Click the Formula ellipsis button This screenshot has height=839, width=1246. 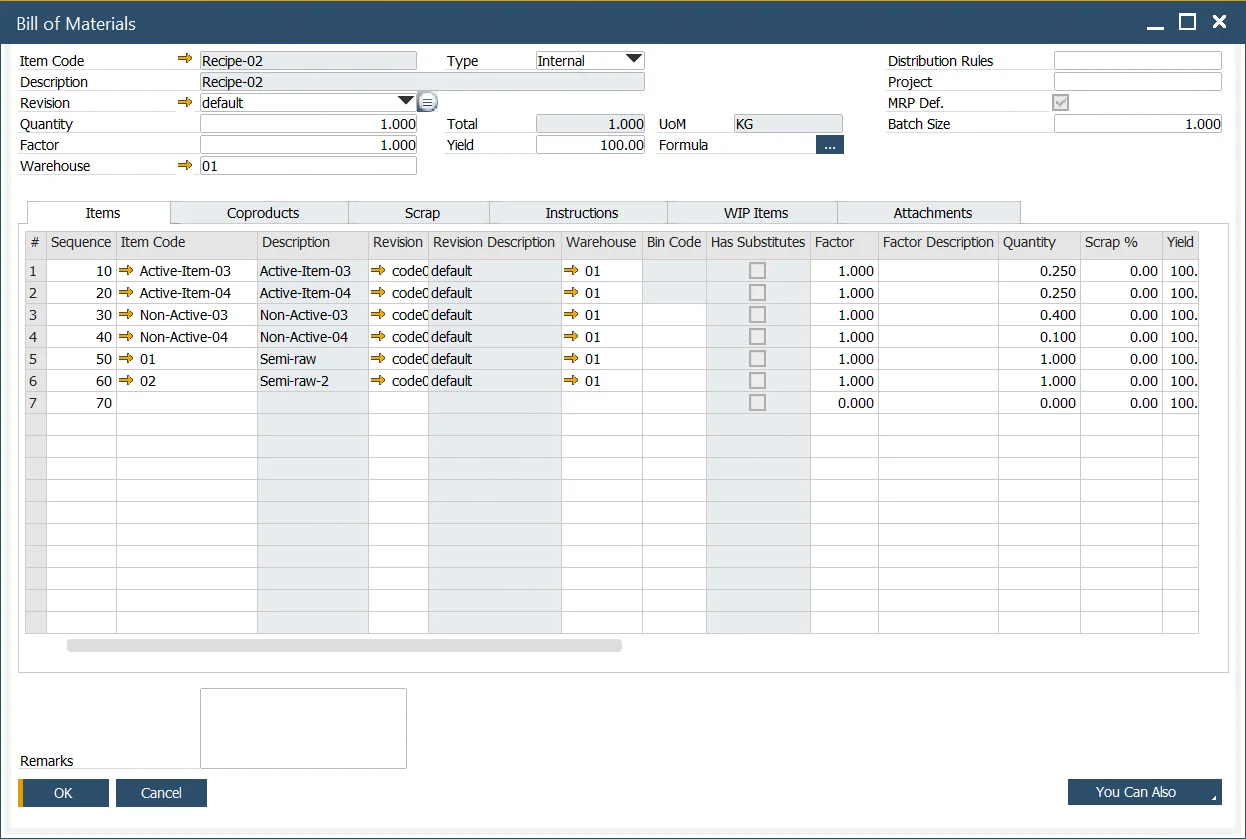(830, 145)
